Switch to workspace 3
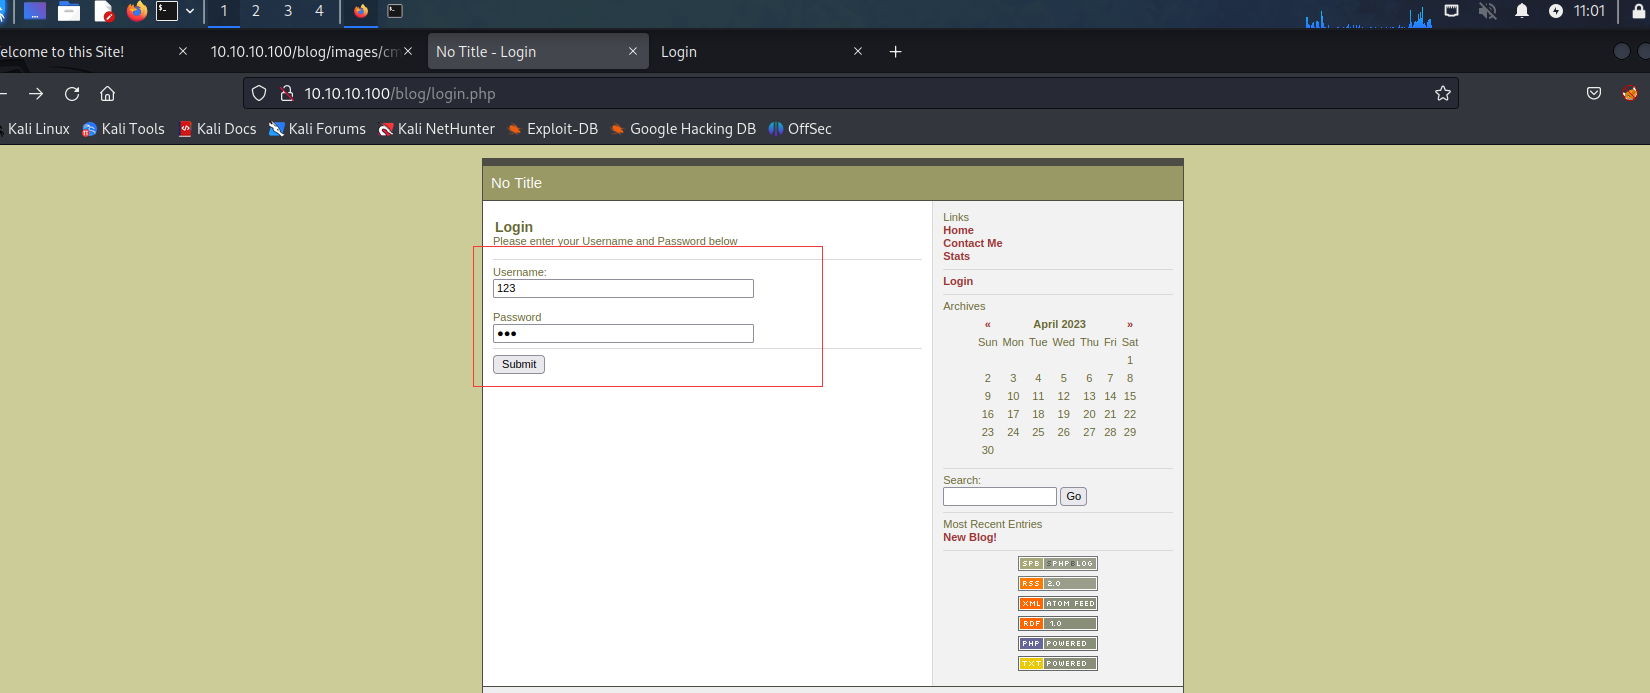 point(288,11)
